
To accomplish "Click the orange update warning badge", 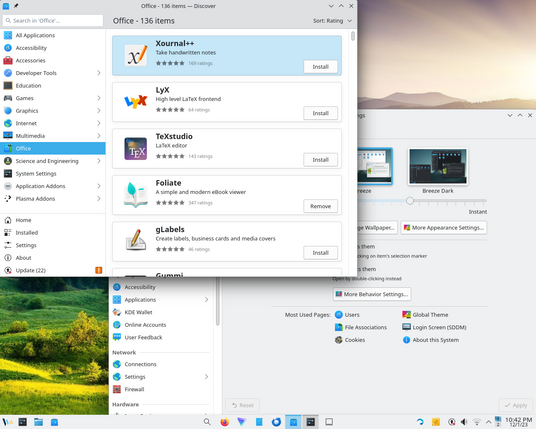I will 98,270.
